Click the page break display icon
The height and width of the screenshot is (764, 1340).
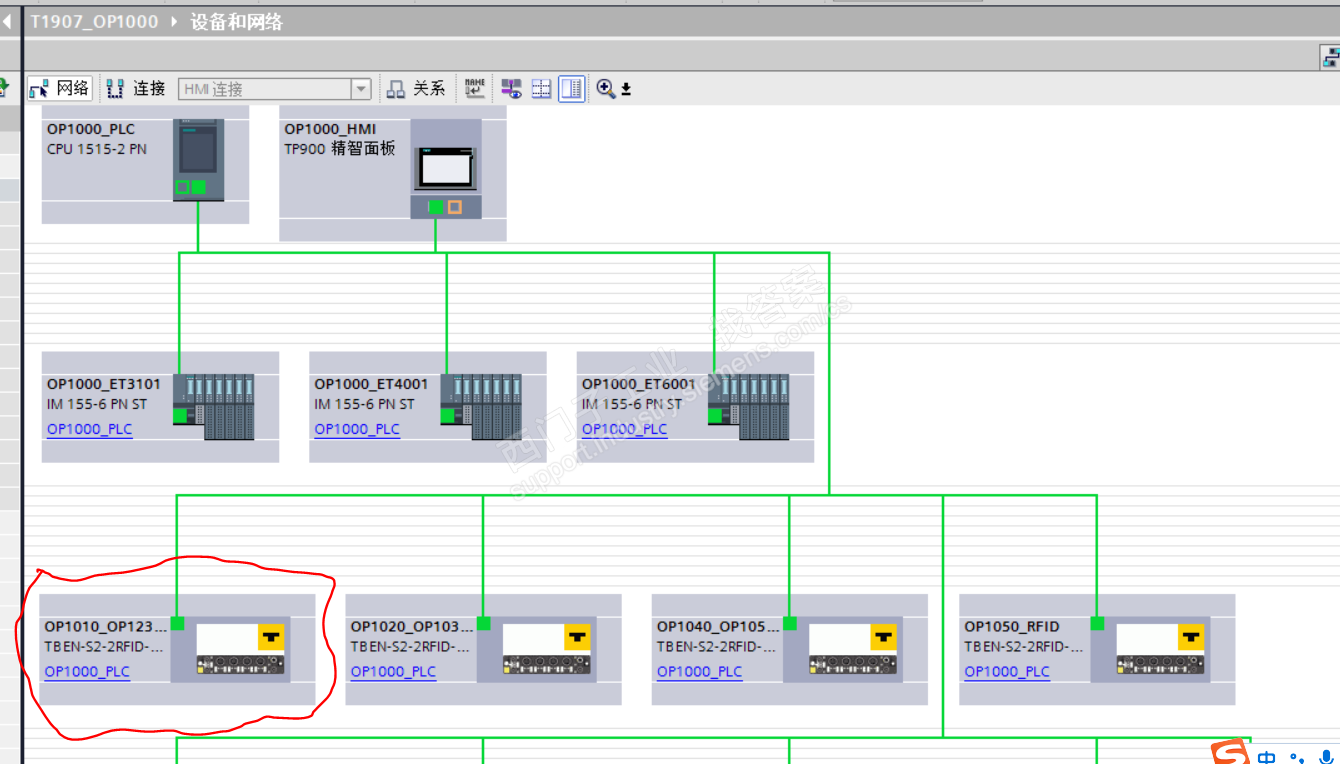(542, 89)
